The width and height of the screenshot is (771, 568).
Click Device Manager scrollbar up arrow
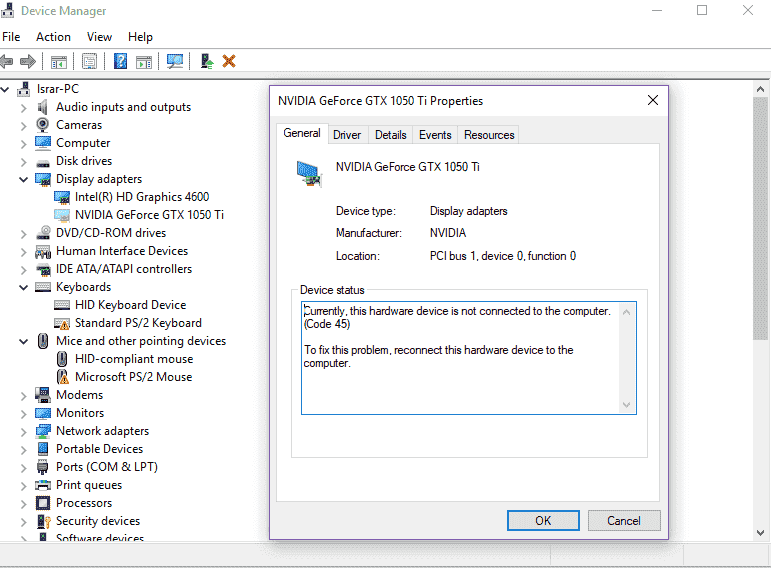pyautogui.click(x=760, y=89)
